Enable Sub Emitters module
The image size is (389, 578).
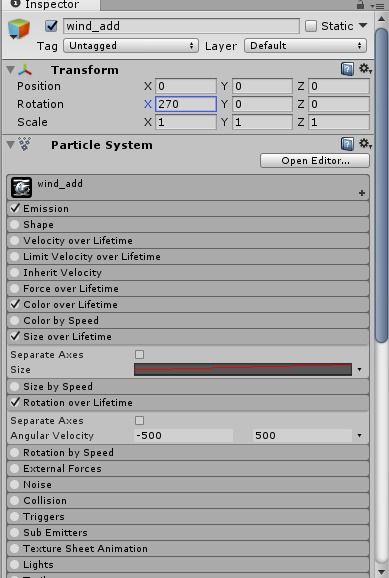15,532
